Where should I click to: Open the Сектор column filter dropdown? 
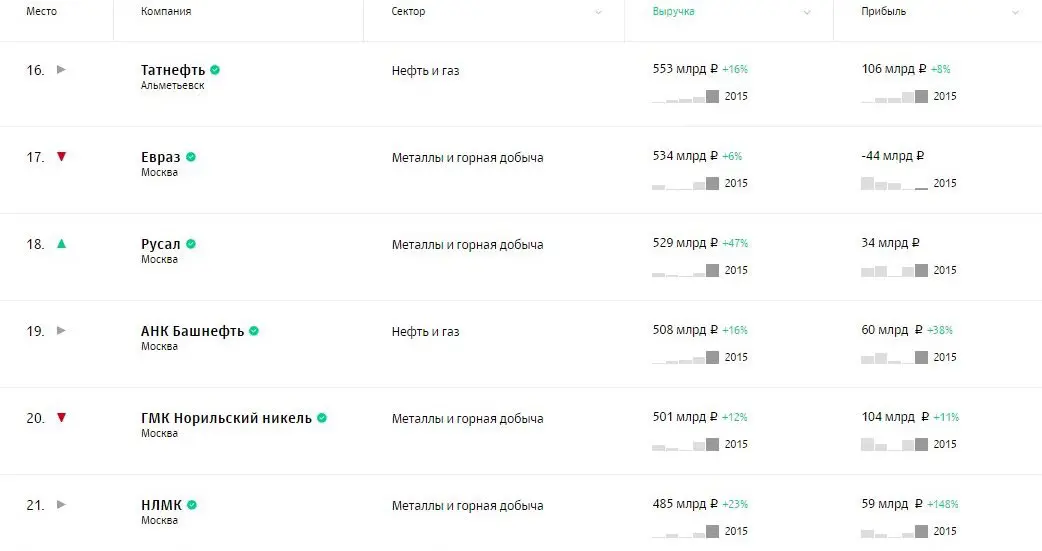click(598, 12)
